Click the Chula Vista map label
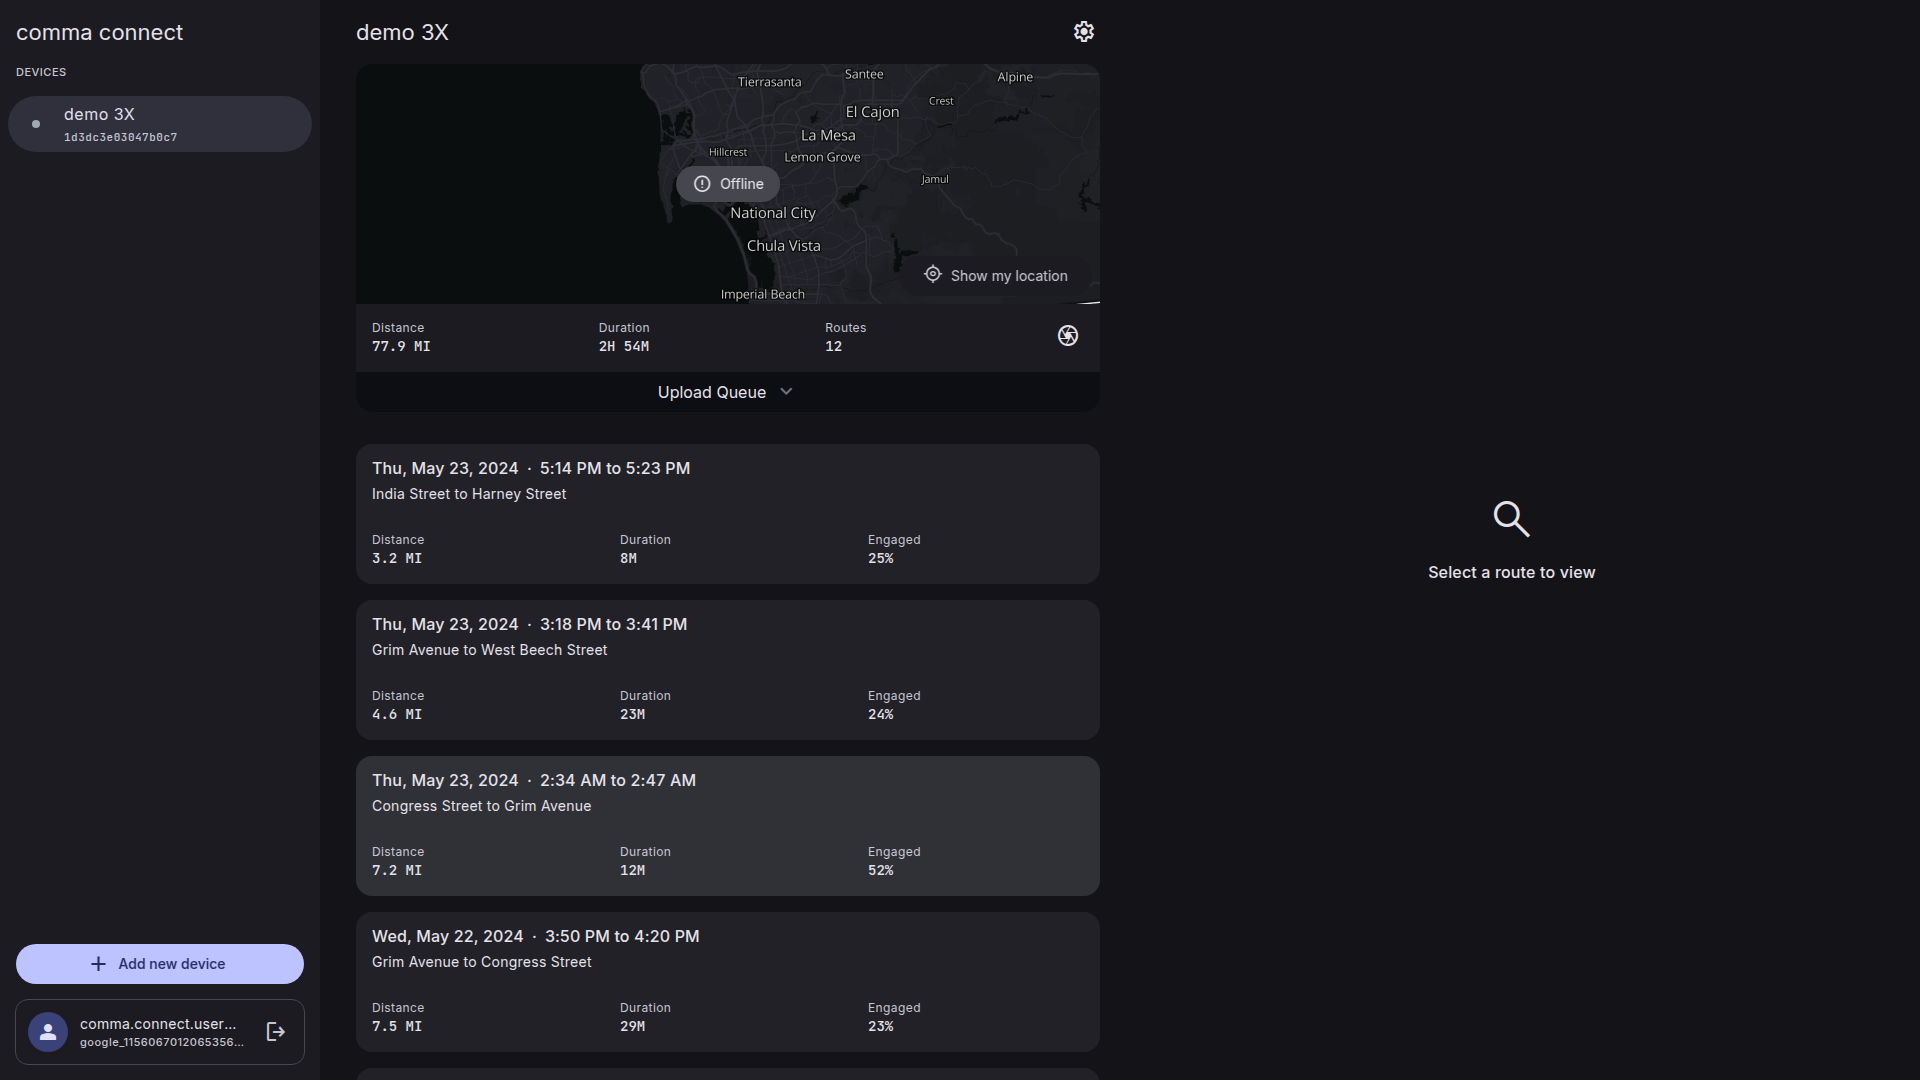This screenshot has width=1920, height=1080. coord(784,246)
